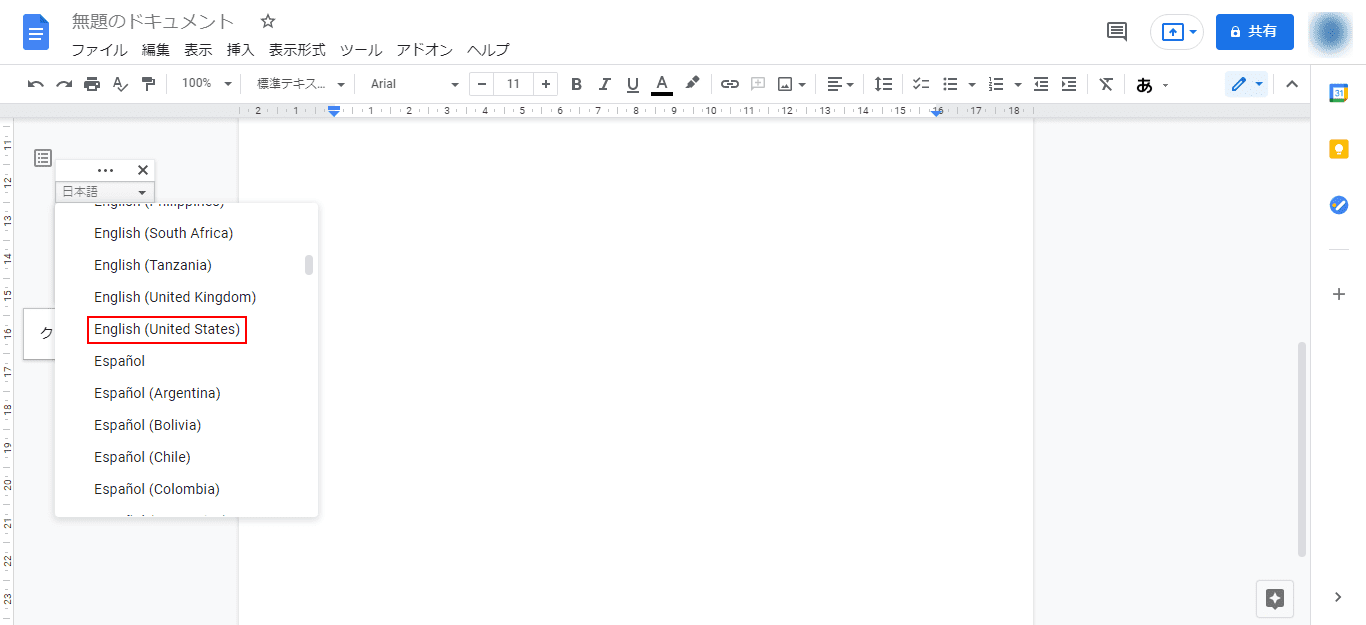Open the 編集 menu

156,50
